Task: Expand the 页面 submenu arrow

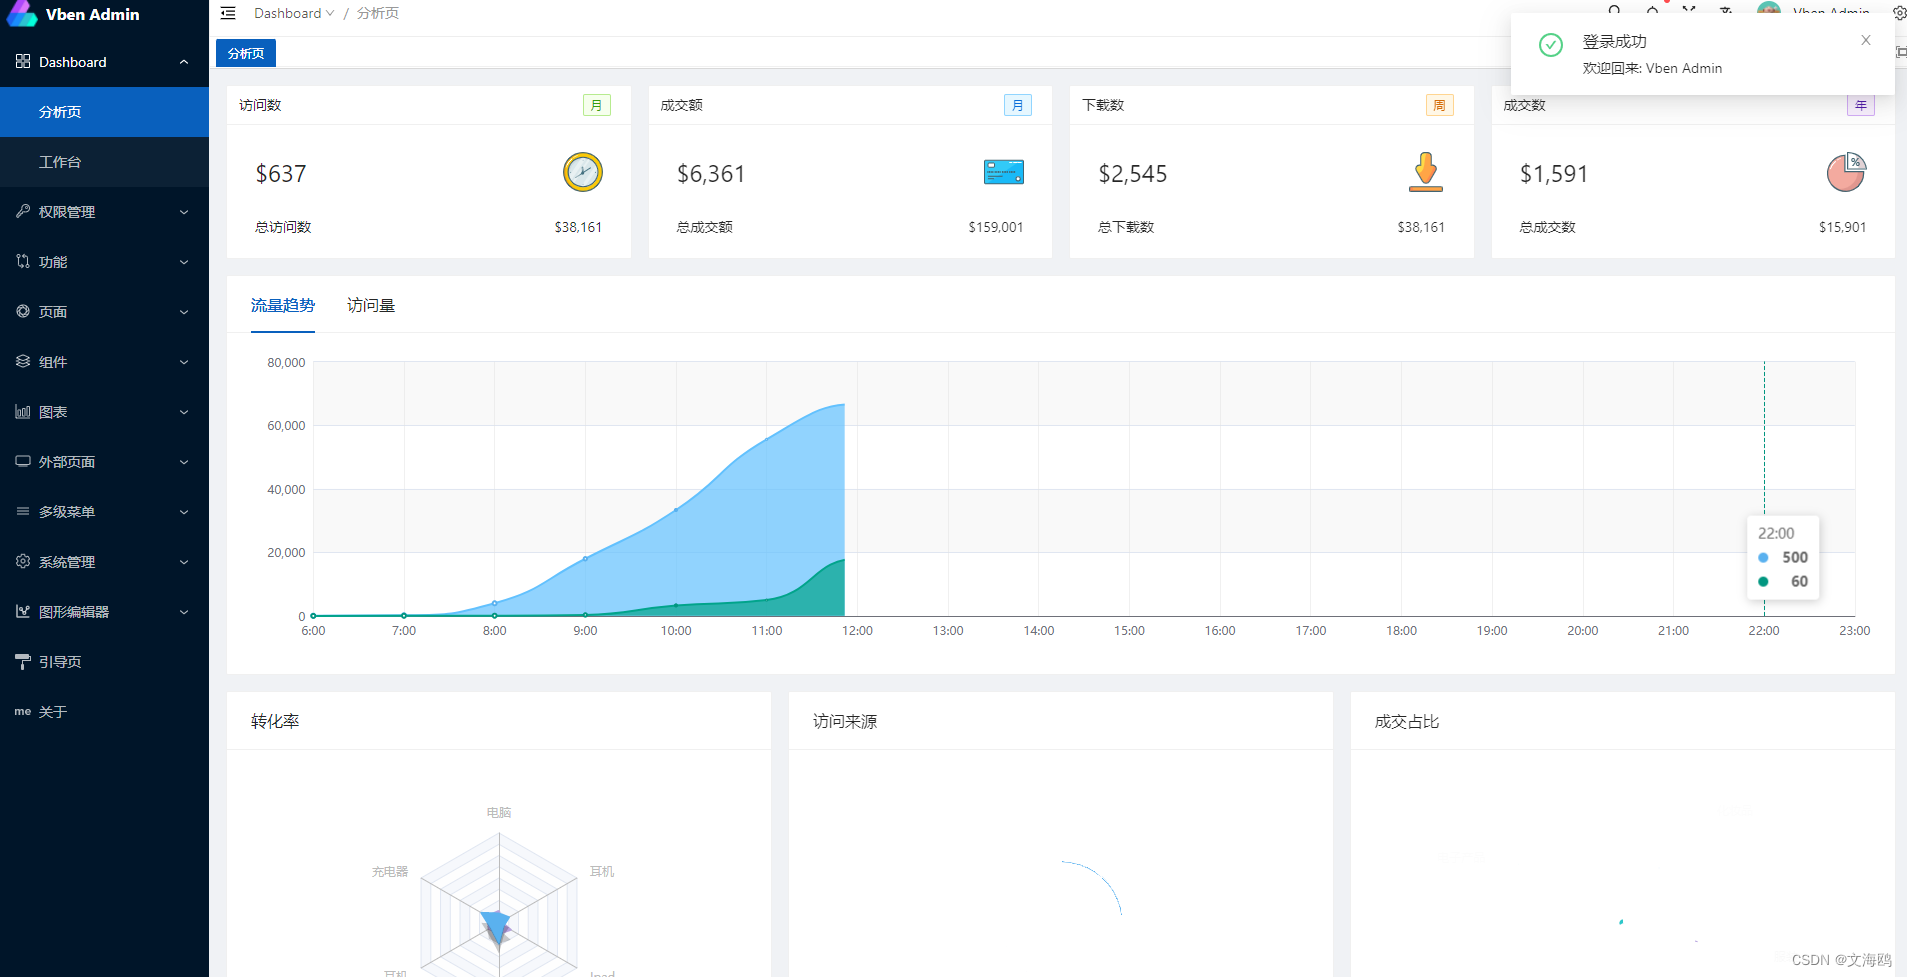Action: (x=184, y=312)
